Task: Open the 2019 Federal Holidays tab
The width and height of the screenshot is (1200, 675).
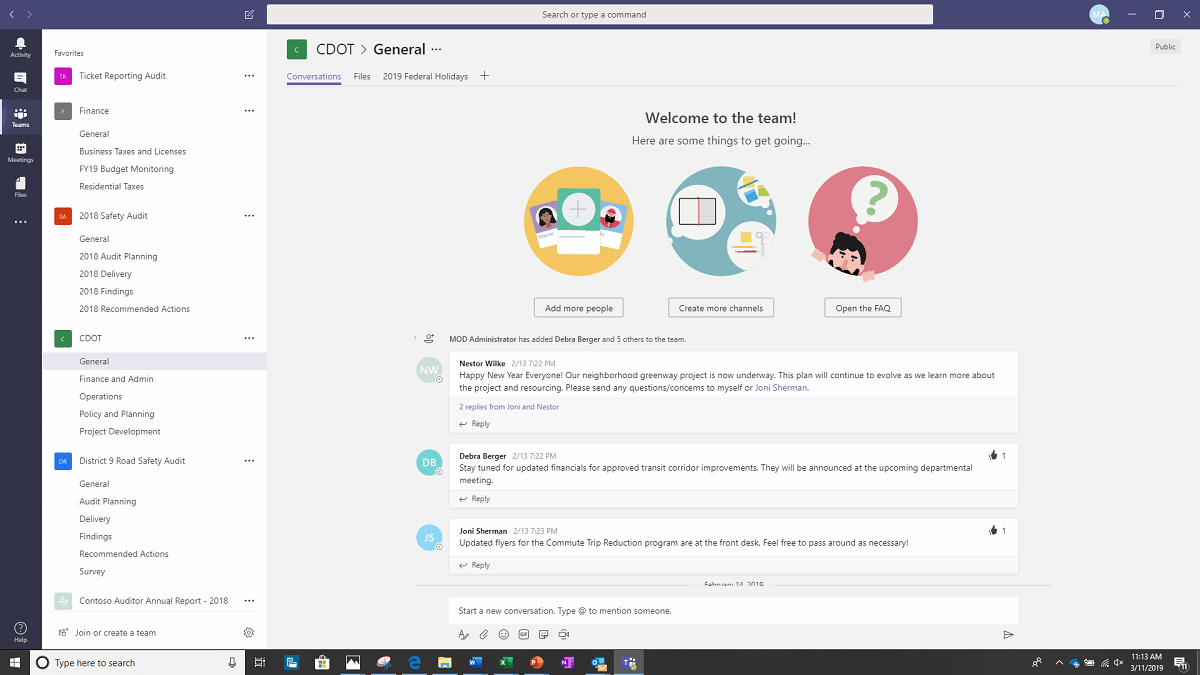Action: 425,76
